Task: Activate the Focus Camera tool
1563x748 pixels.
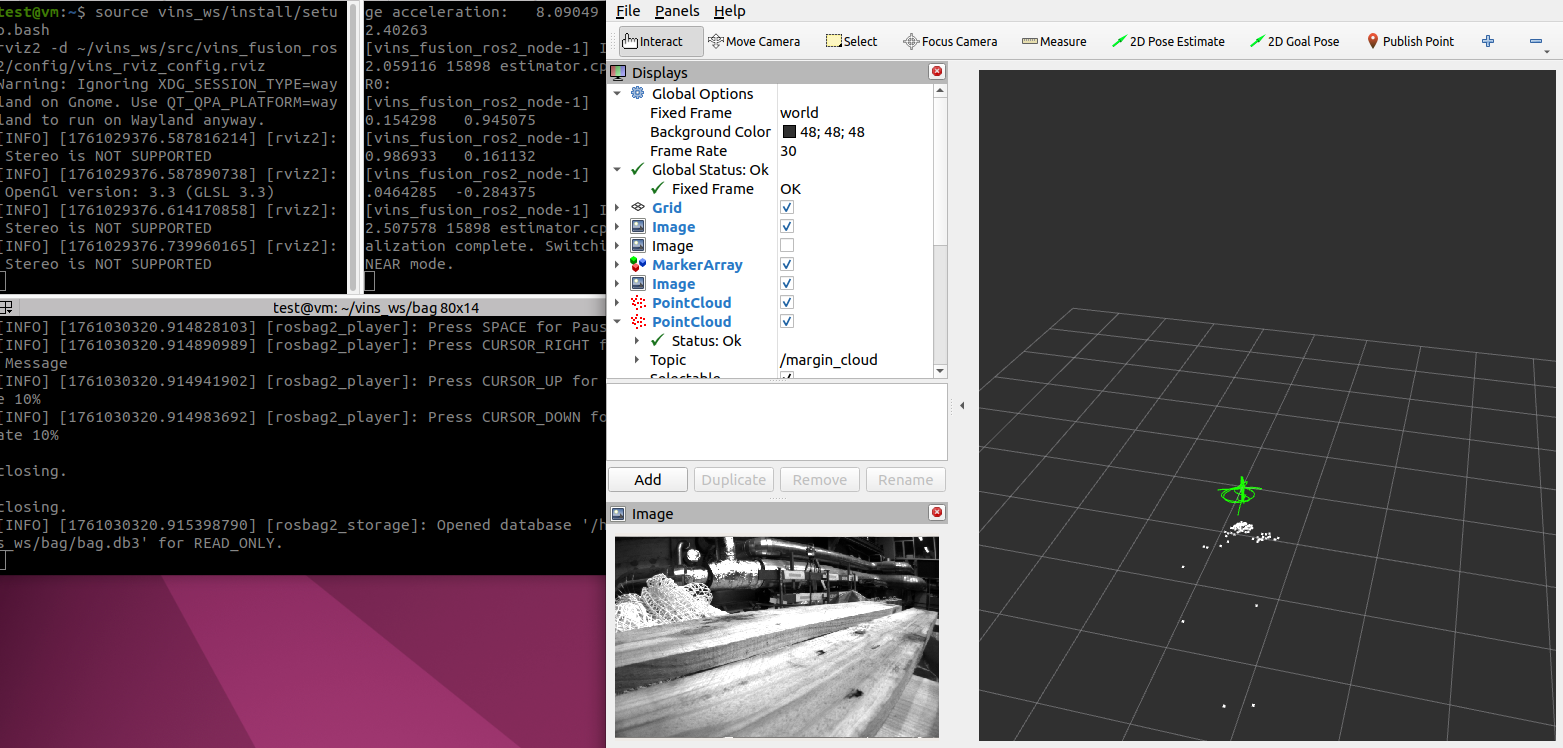Action: [949, 41]
